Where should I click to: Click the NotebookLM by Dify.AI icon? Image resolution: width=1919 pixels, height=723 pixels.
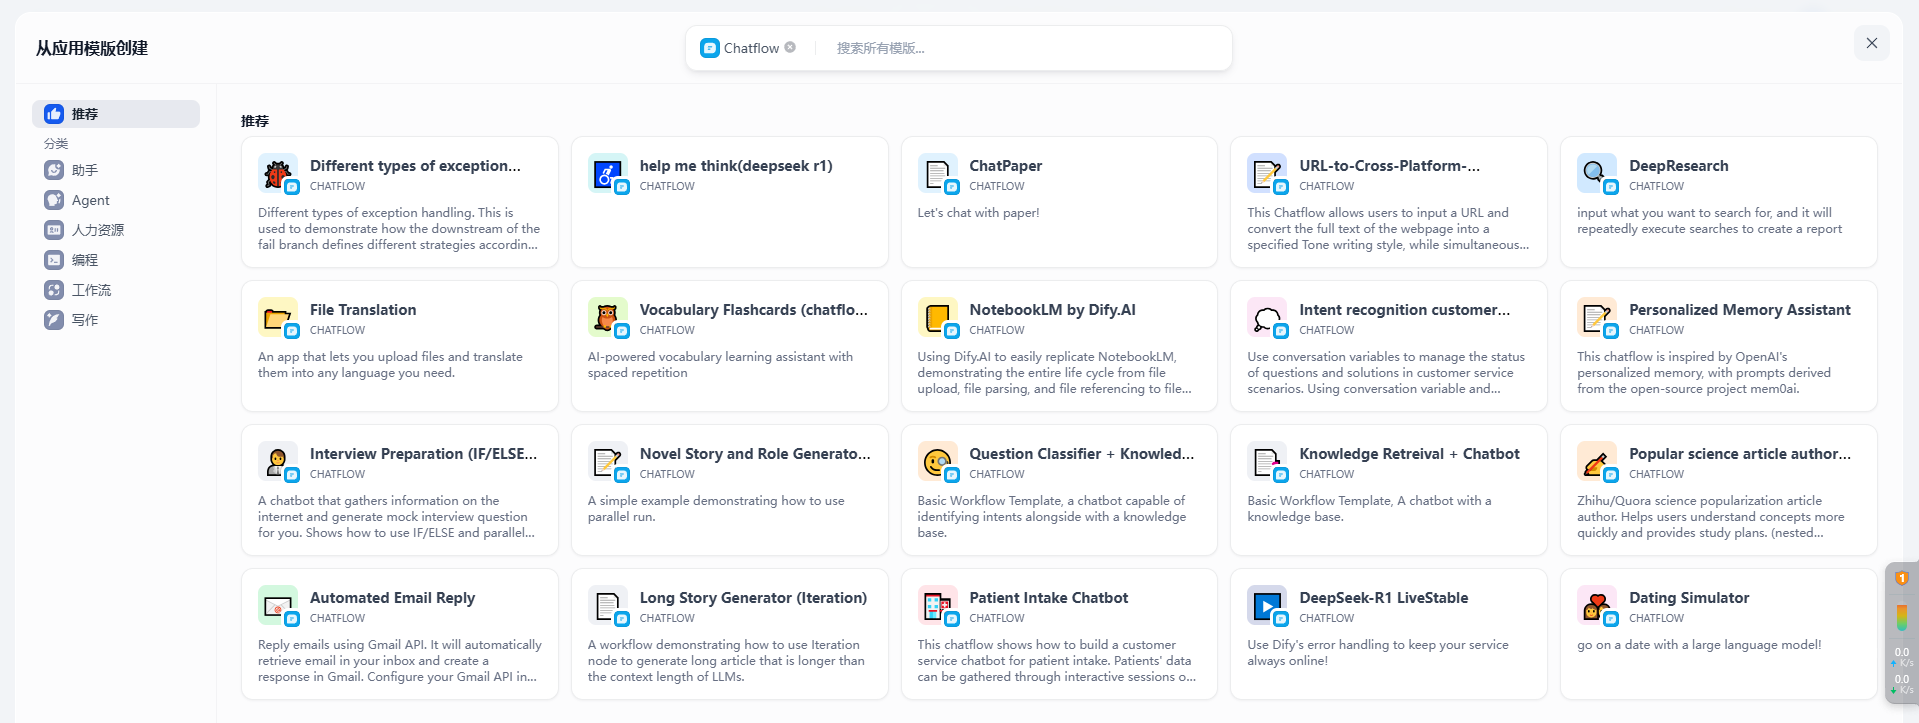click(938, 318)
